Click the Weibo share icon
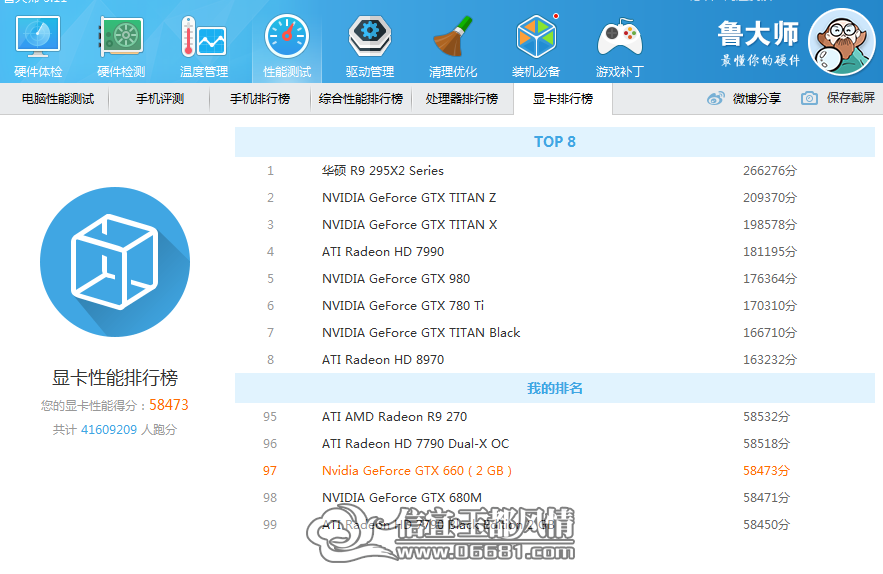 (716, 99)
